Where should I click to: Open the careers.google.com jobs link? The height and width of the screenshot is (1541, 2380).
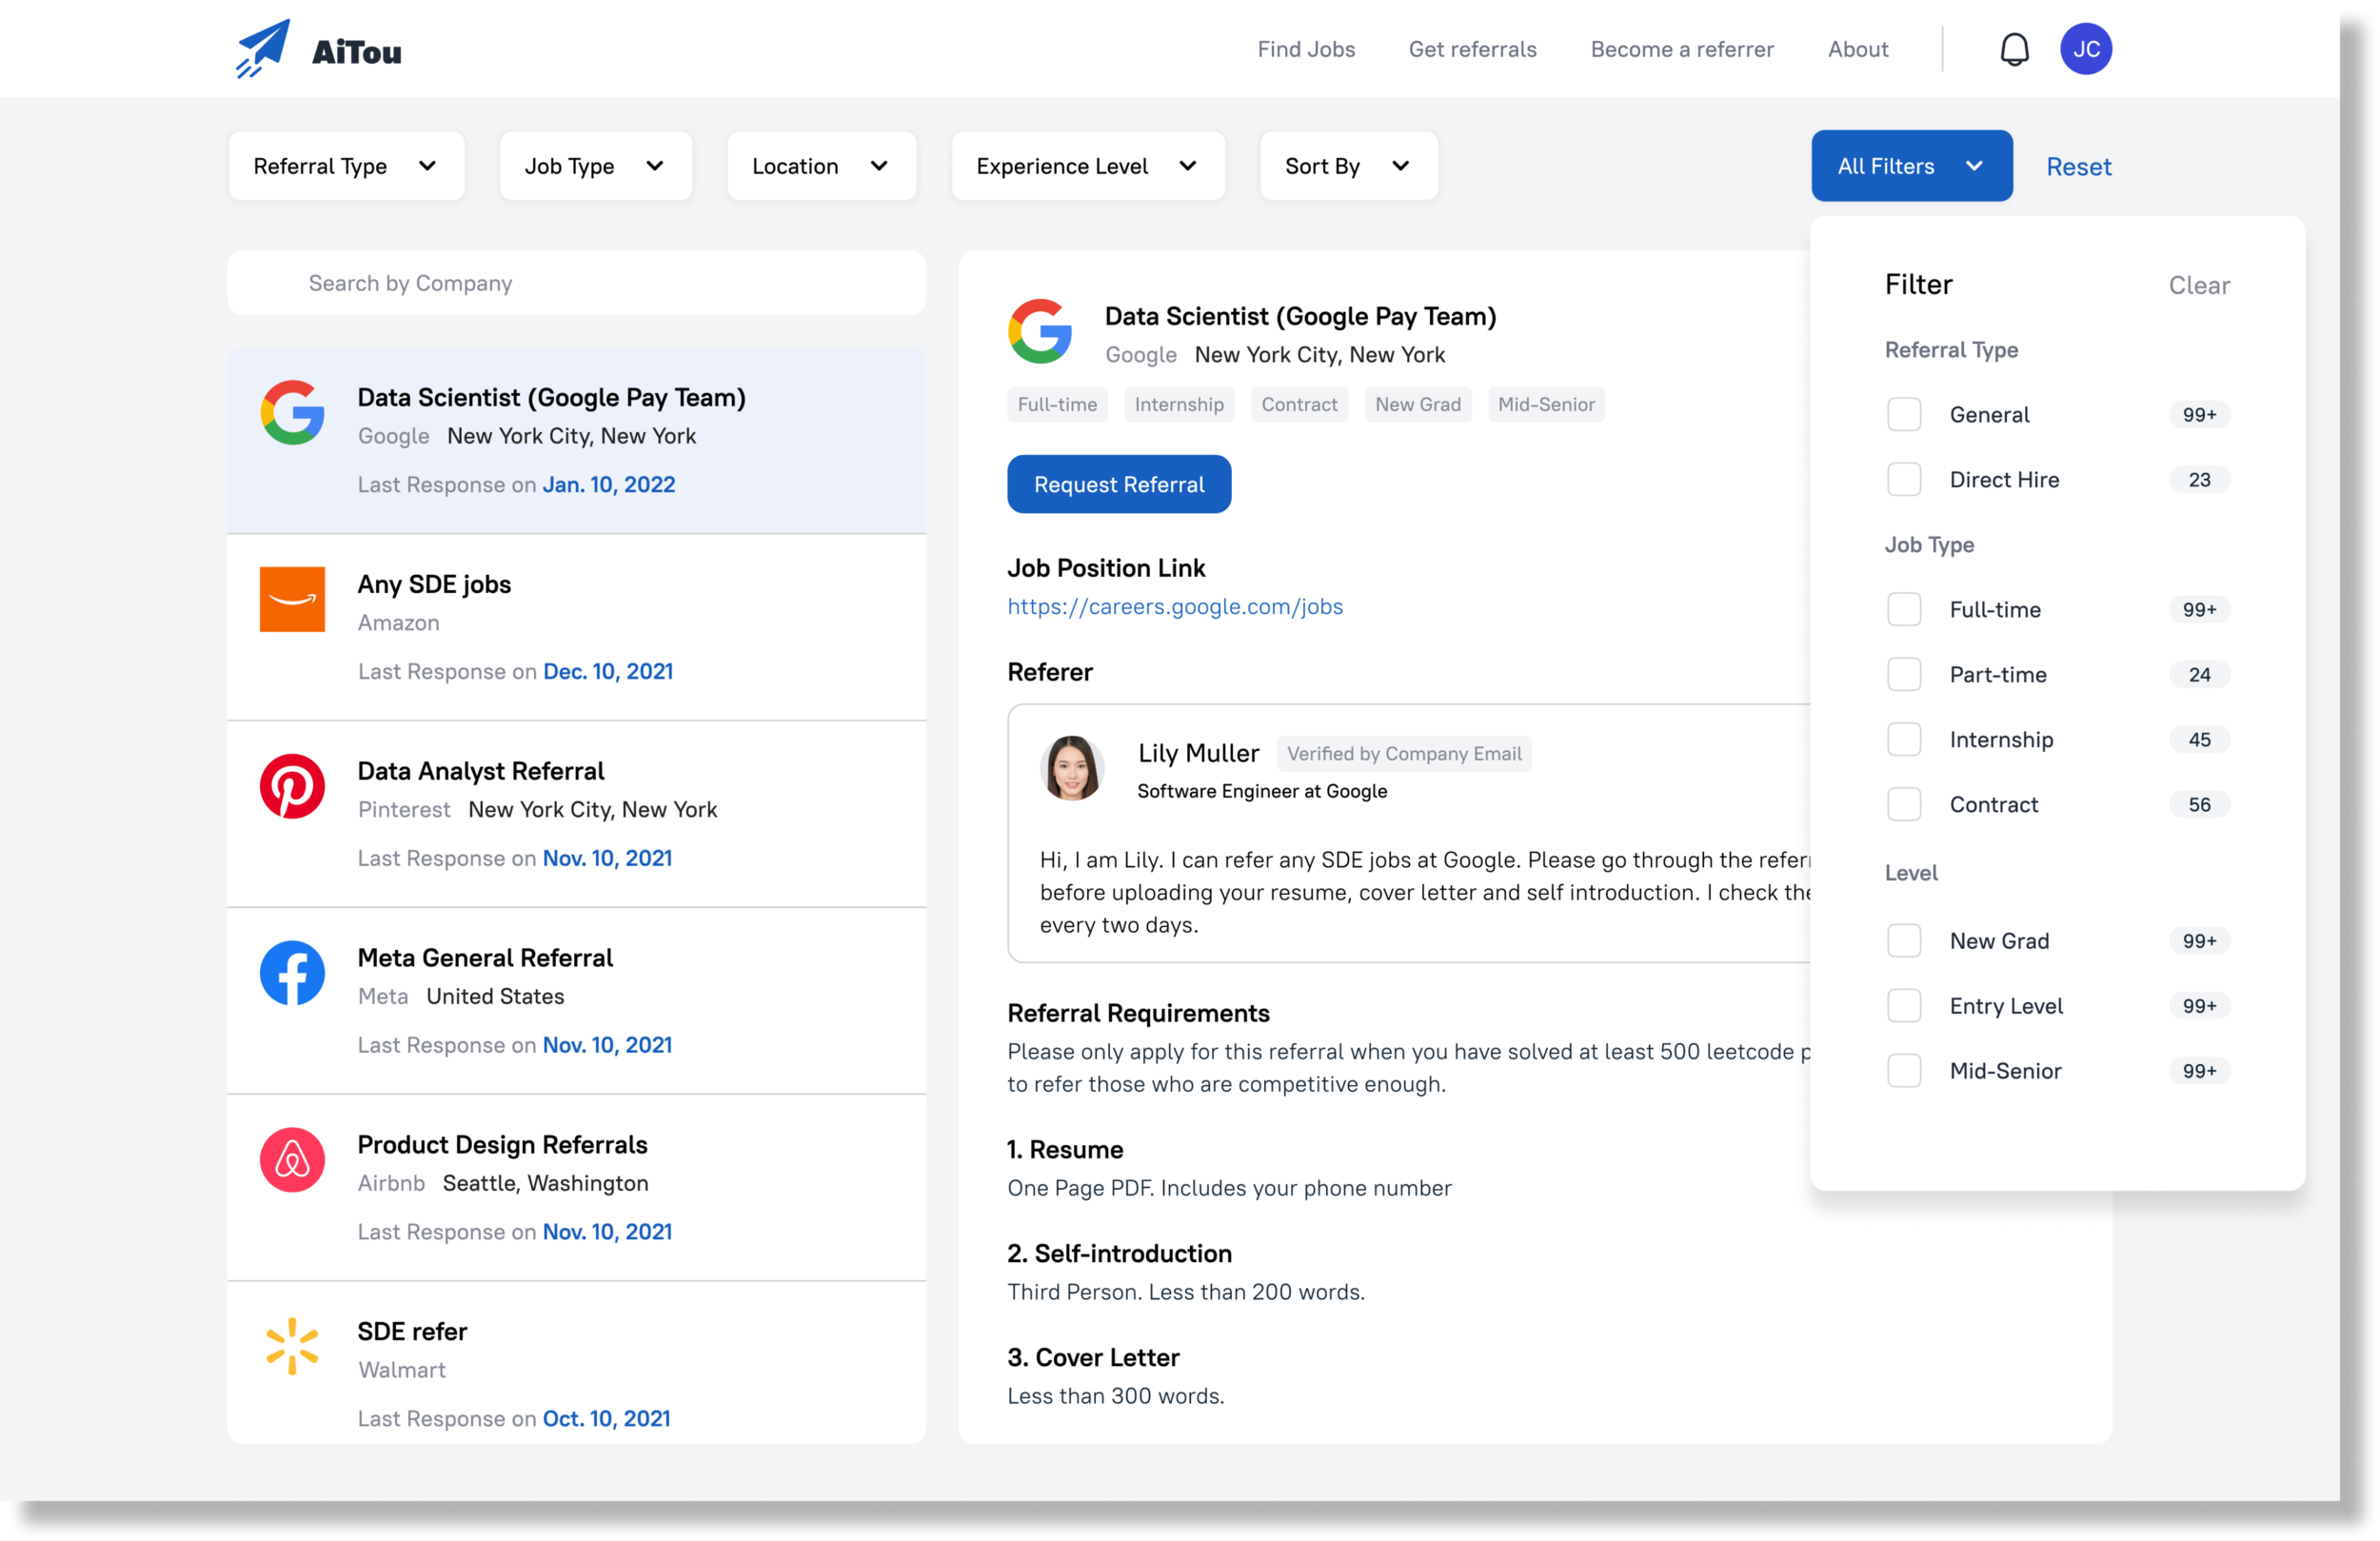click(x=1174, y=607)
